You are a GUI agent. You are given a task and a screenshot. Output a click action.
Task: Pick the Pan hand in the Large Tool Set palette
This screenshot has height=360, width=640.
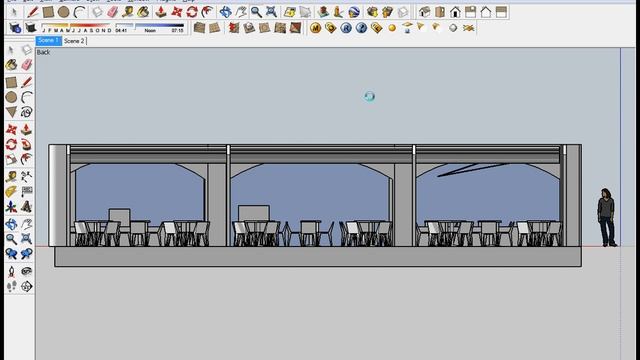pos(27,224)
